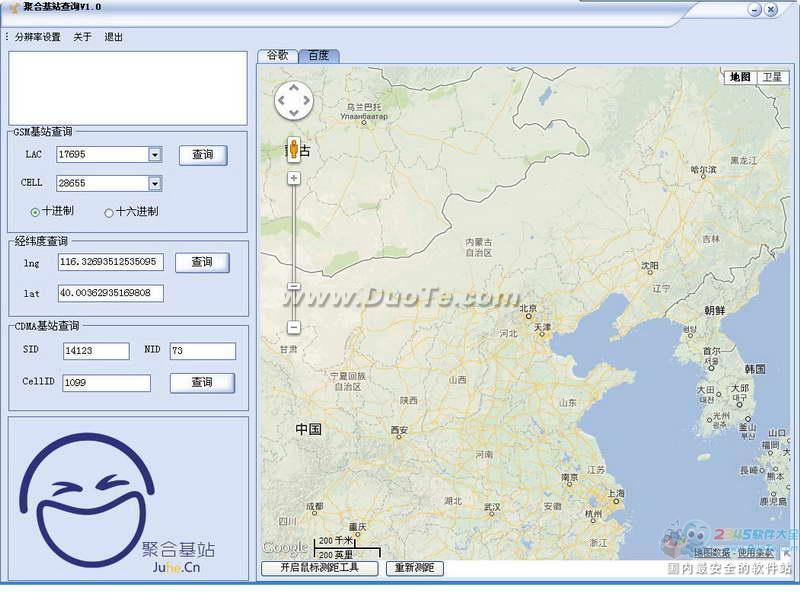
Task: Close the 聚合基站查询 window
Action: point(771,10)
